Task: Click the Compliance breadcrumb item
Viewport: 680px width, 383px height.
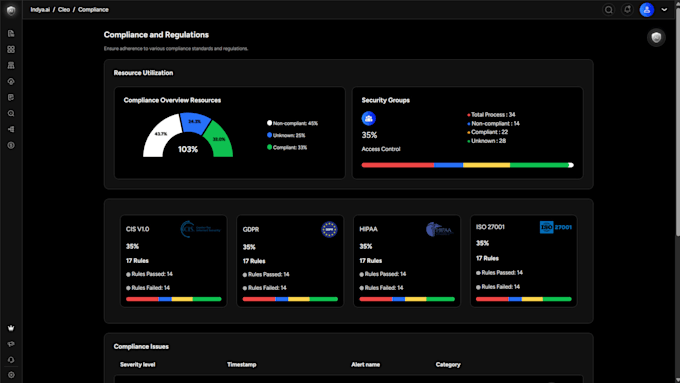Action: [93, 10]
